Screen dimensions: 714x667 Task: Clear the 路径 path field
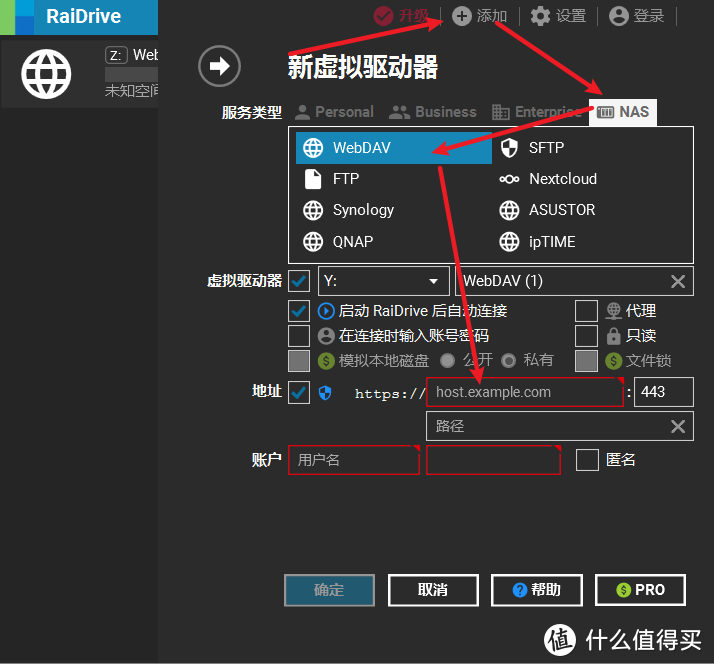tap(678, 427)
